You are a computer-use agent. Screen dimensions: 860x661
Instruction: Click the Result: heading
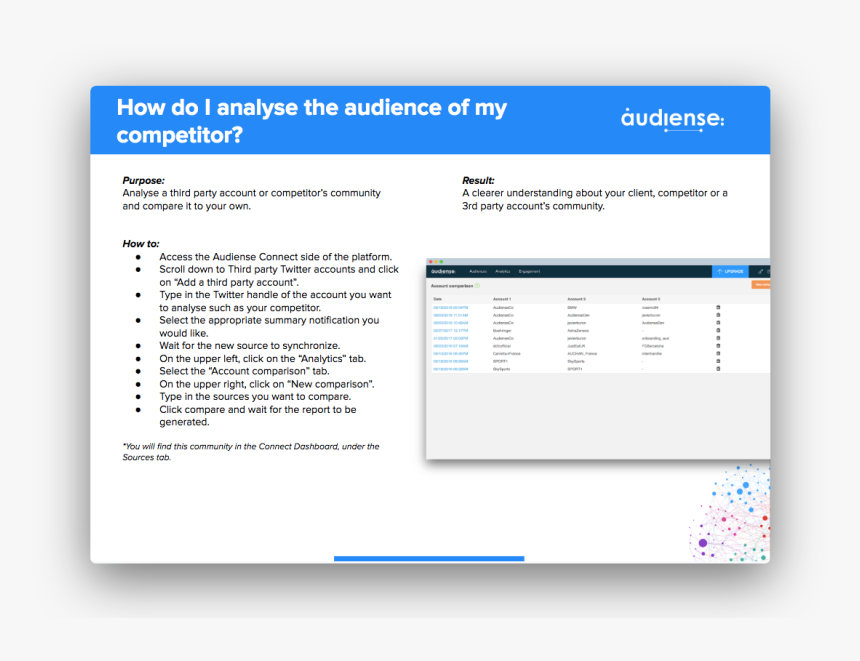(478, 180)
